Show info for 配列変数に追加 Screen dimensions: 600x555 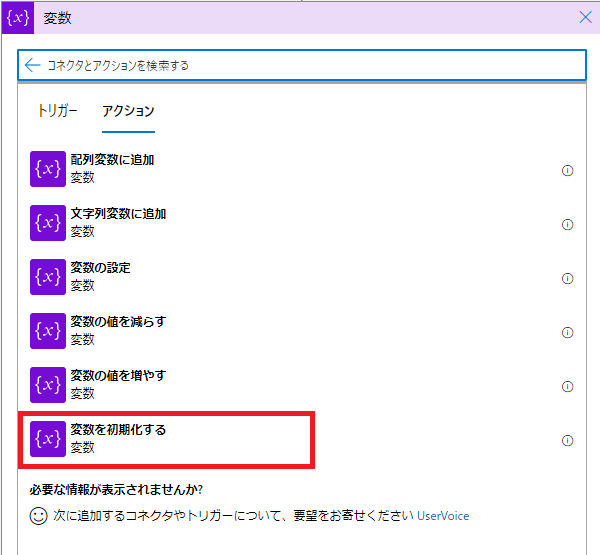(x=567, y=170)
